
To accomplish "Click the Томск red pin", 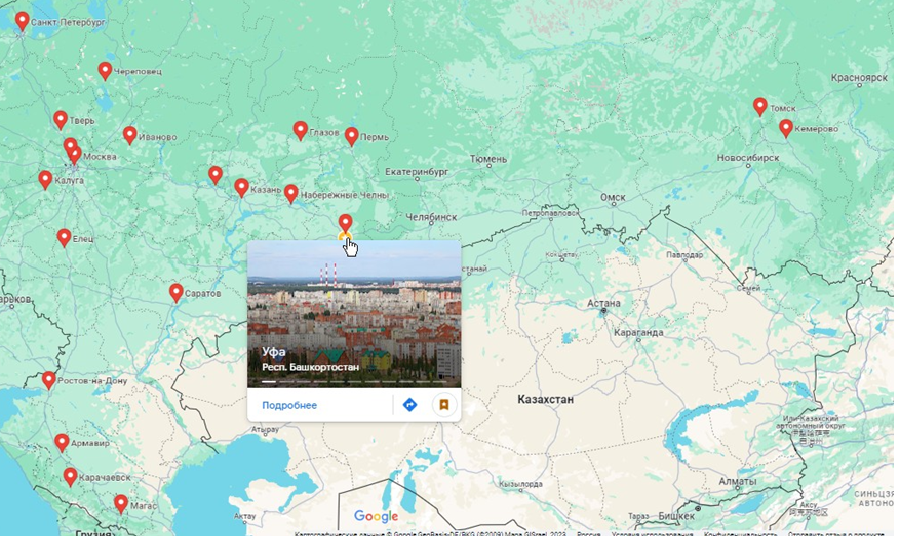I will 760,106.
